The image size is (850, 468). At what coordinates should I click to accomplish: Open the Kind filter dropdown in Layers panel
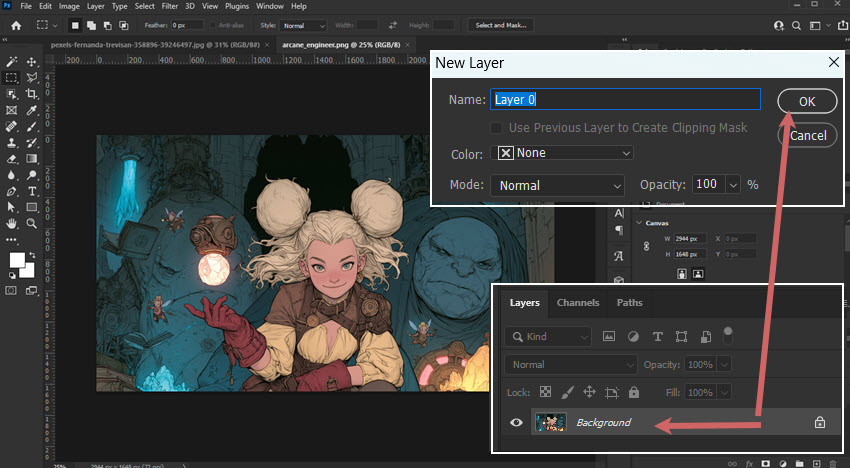coord(548,337)
